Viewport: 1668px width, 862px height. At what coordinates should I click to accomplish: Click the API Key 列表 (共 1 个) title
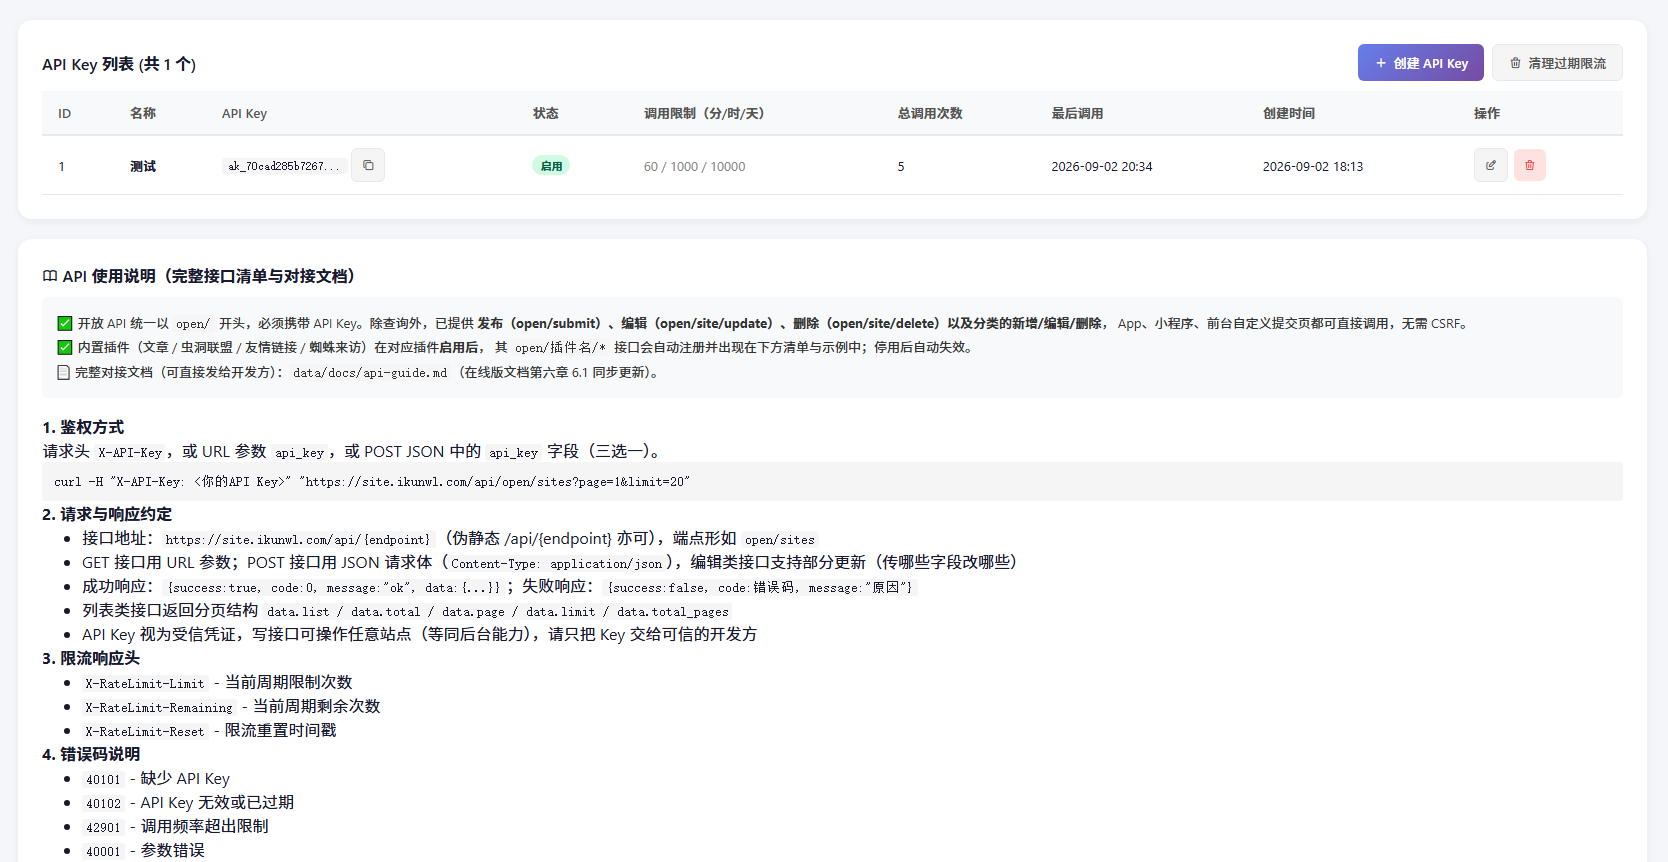coord(119,64)
